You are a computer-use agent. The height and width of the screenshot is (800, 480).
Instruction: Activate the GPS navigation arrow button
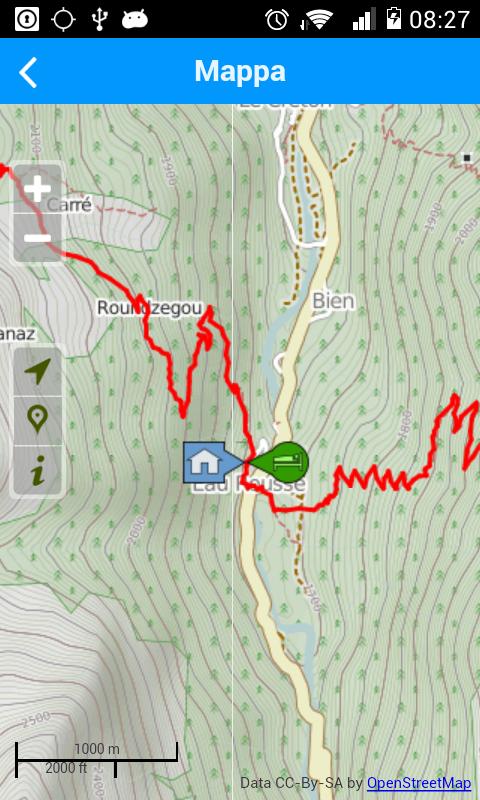point(38,372)
